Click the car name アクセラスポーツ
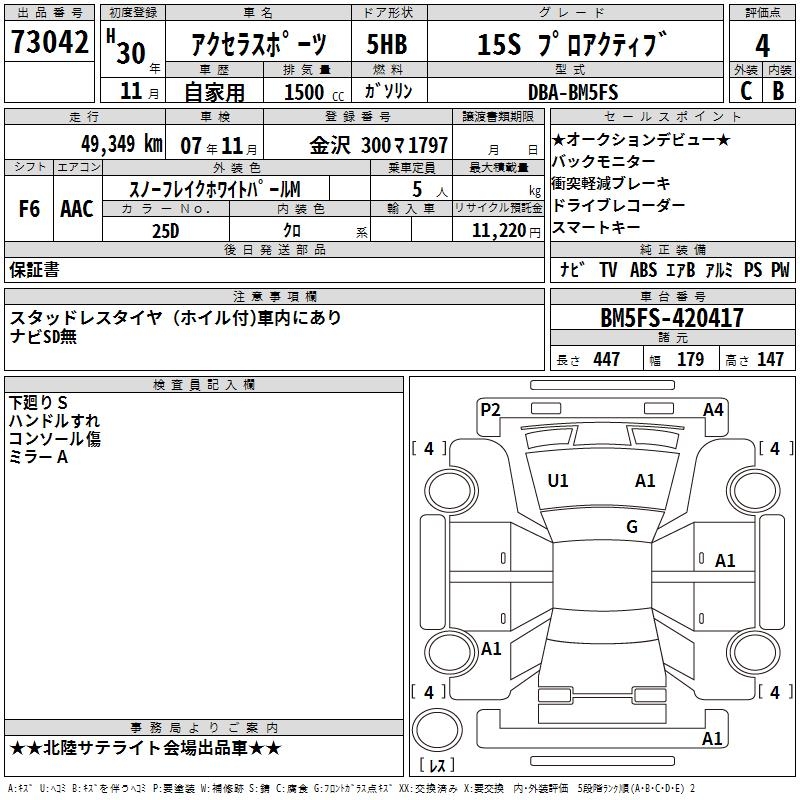This screenshot has height=800, width=800. coord(259,44)
